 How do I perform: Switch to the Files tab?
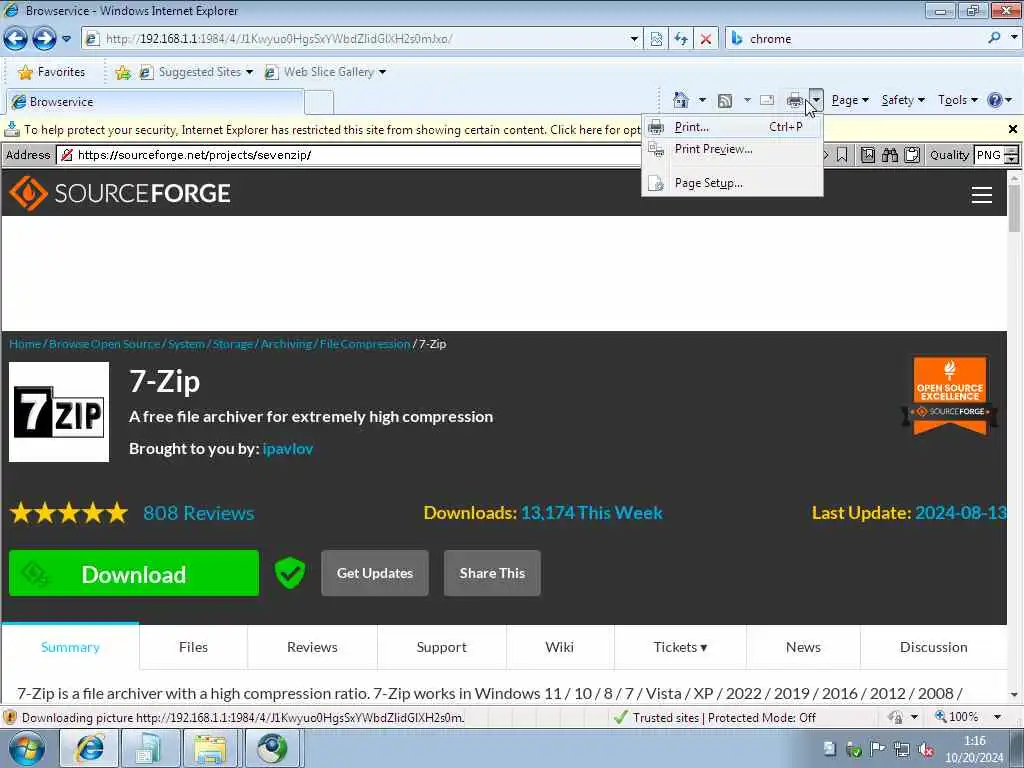[x=193, y=647]
